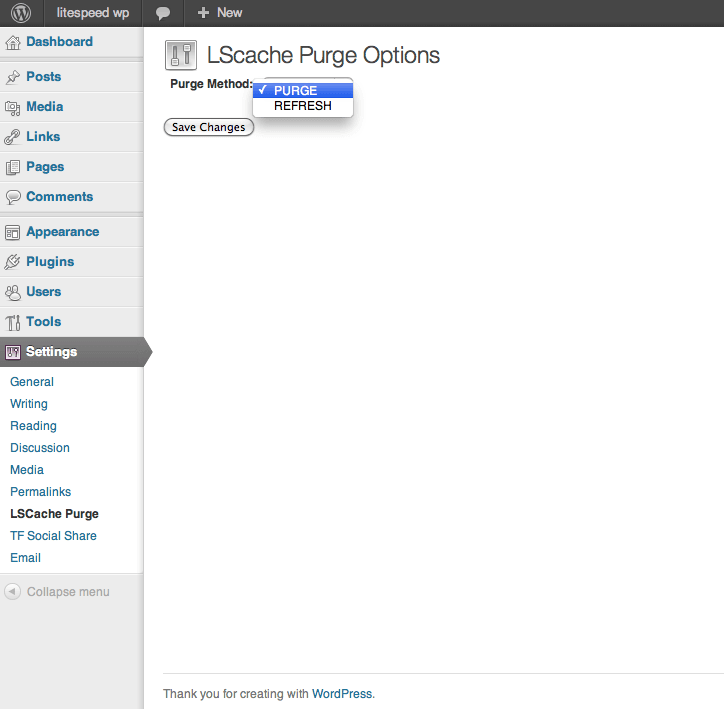
Task: Open the litespeed wp site menu
Action: tap(93, 13)
